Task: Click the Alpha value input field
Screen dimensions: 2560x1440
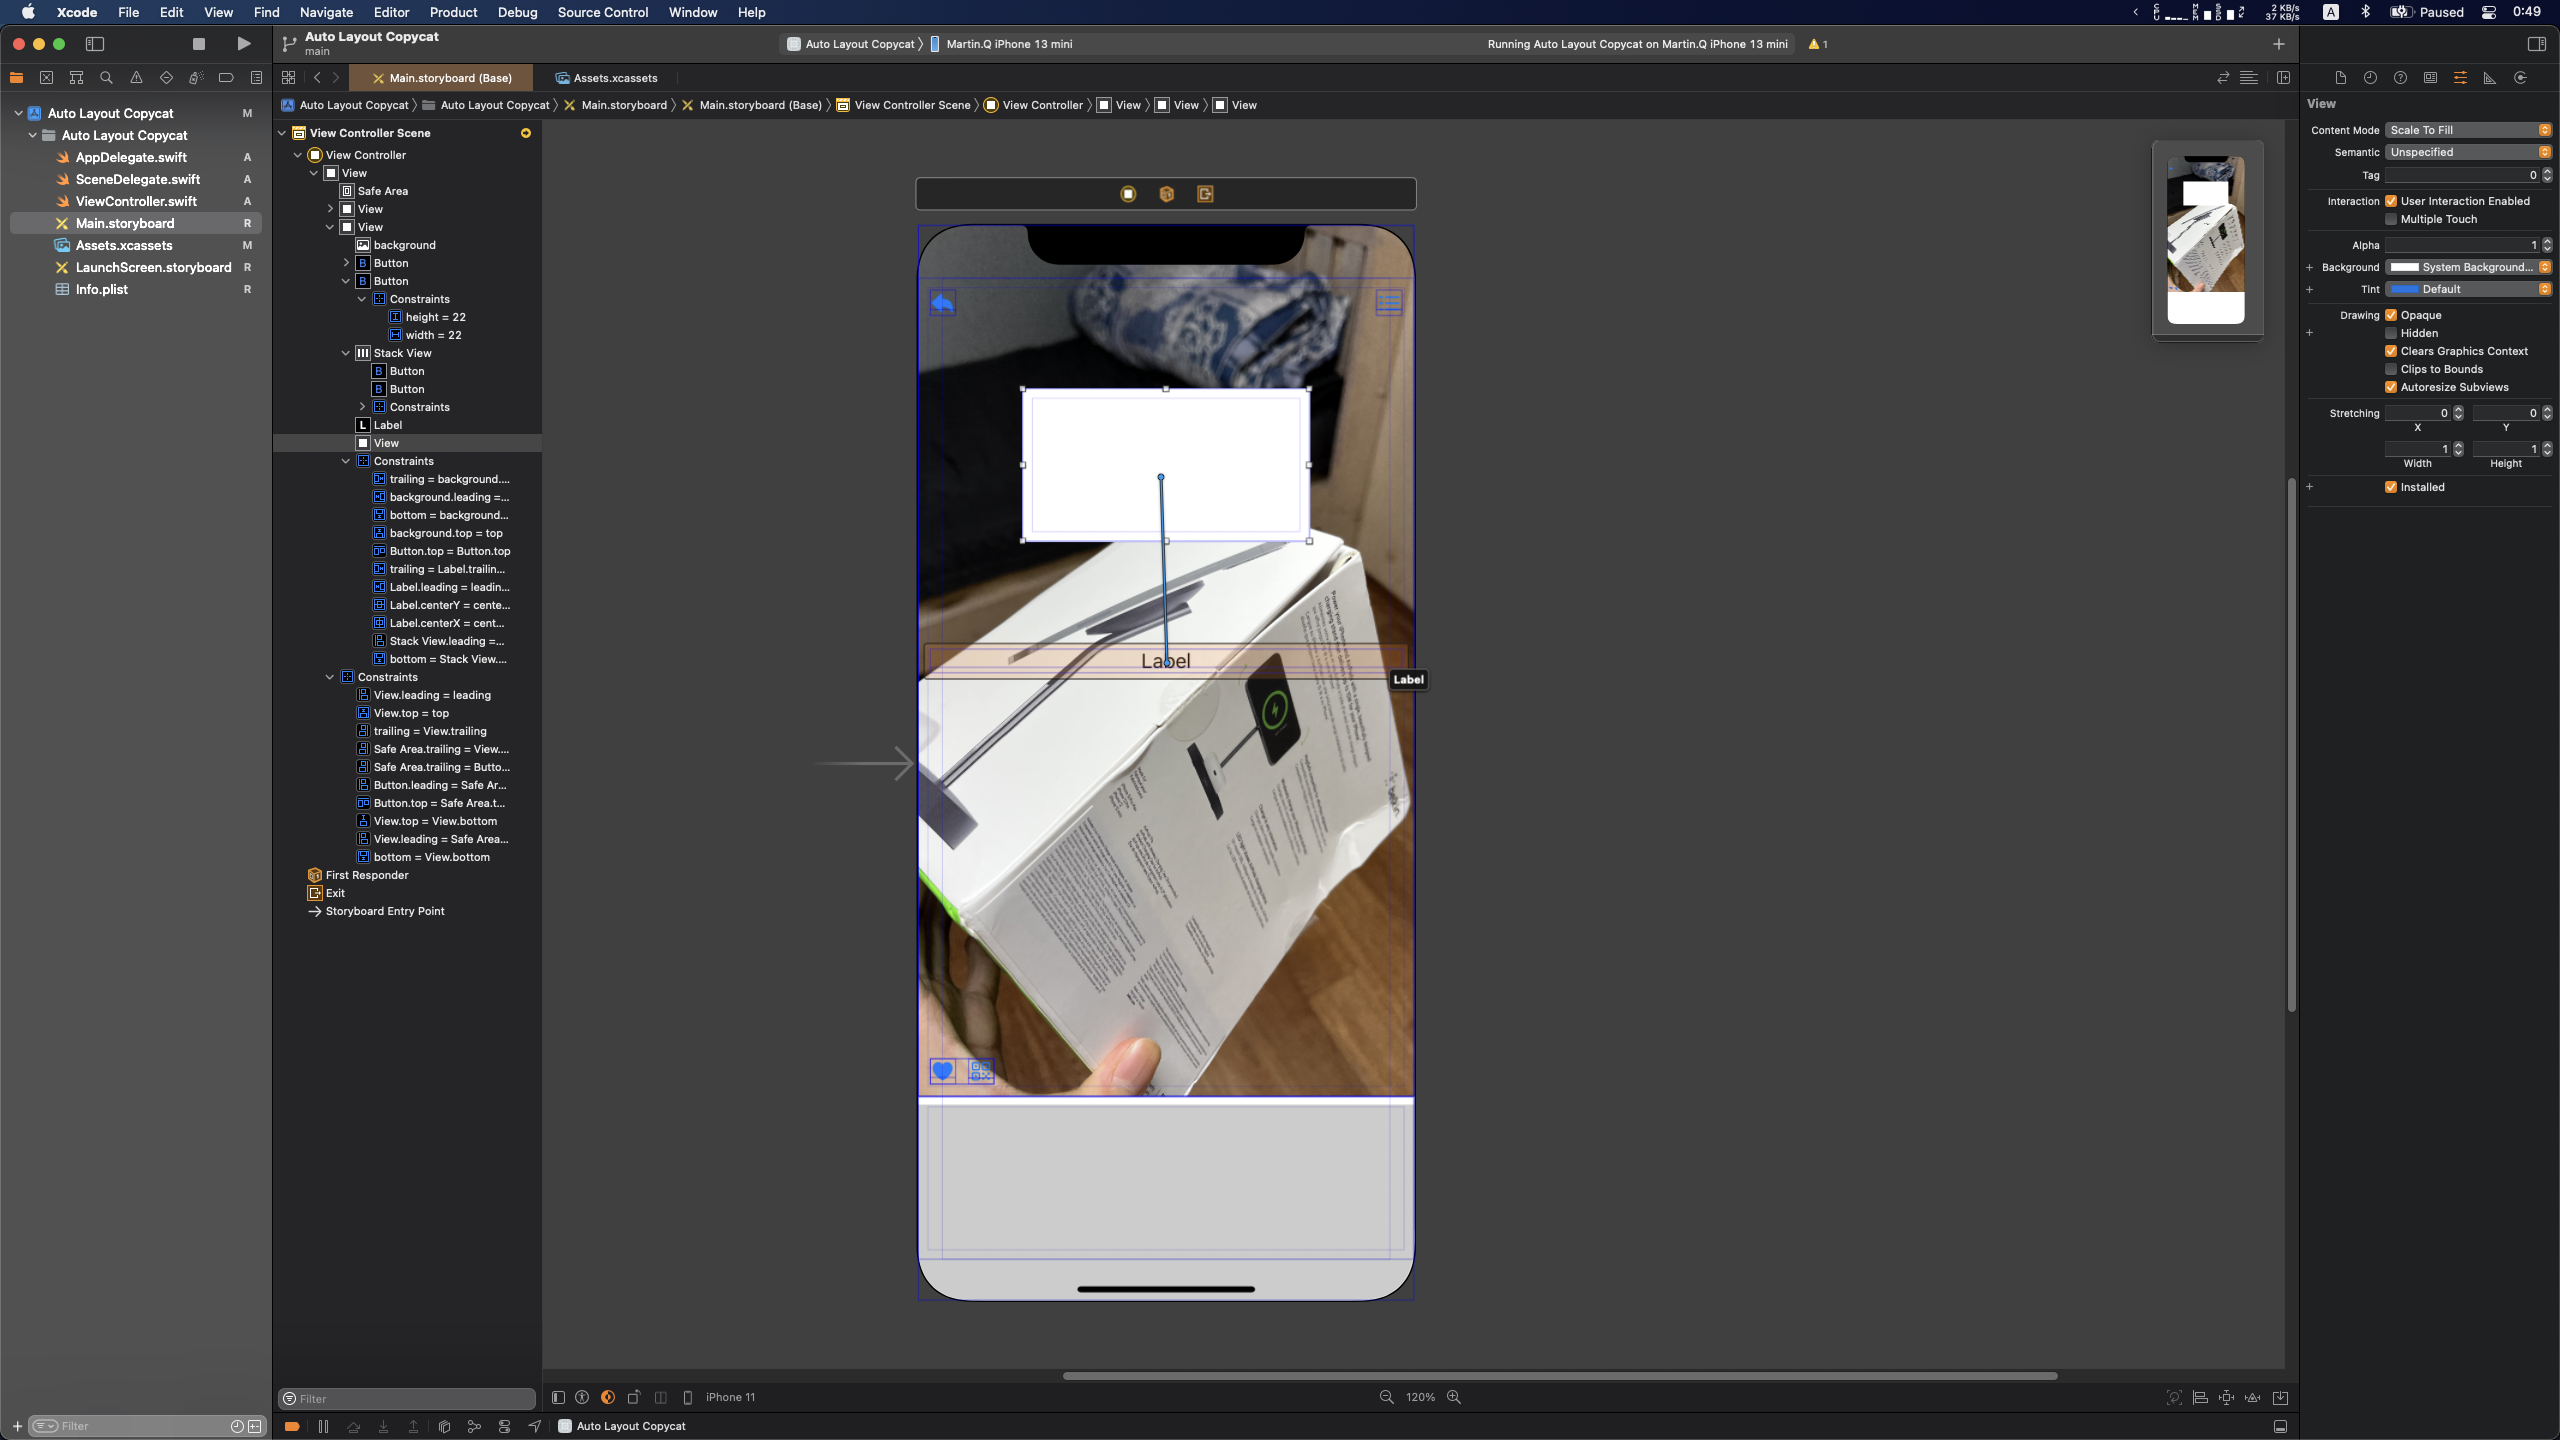Action: pos(2461,245)
